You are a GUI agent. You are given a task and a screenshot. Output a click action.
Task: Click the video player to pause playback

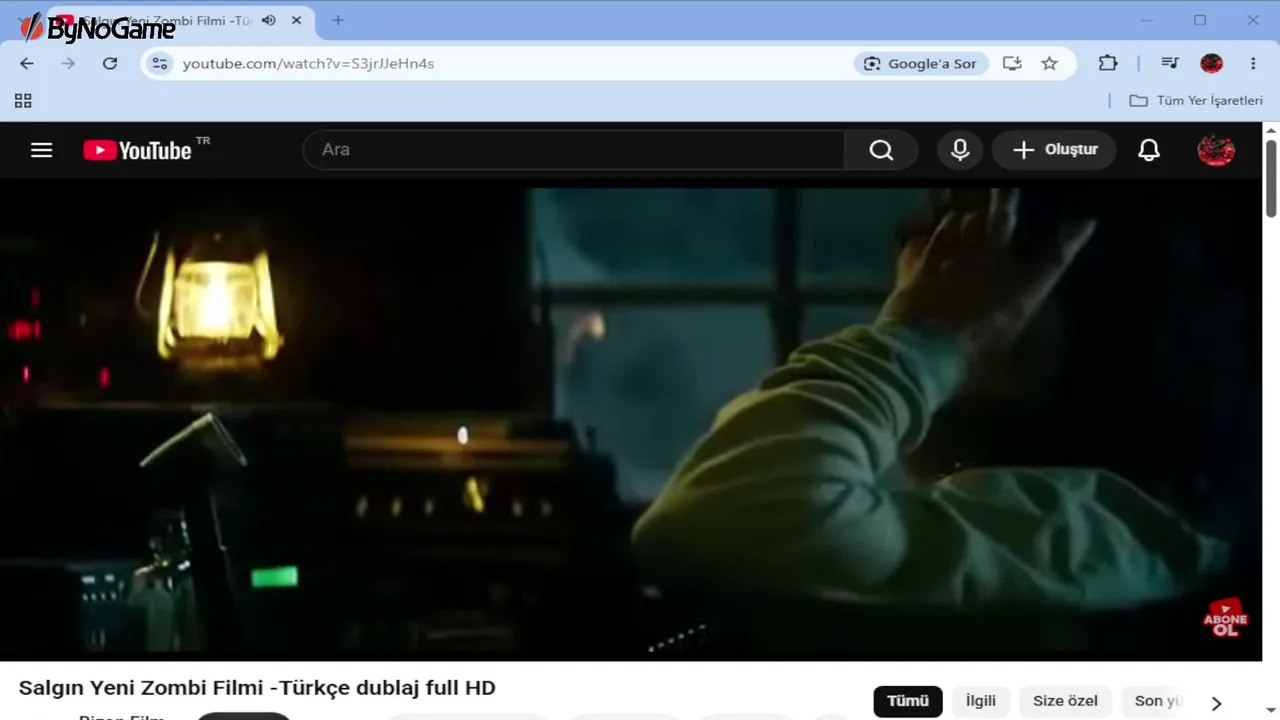(x=631, y=419)
